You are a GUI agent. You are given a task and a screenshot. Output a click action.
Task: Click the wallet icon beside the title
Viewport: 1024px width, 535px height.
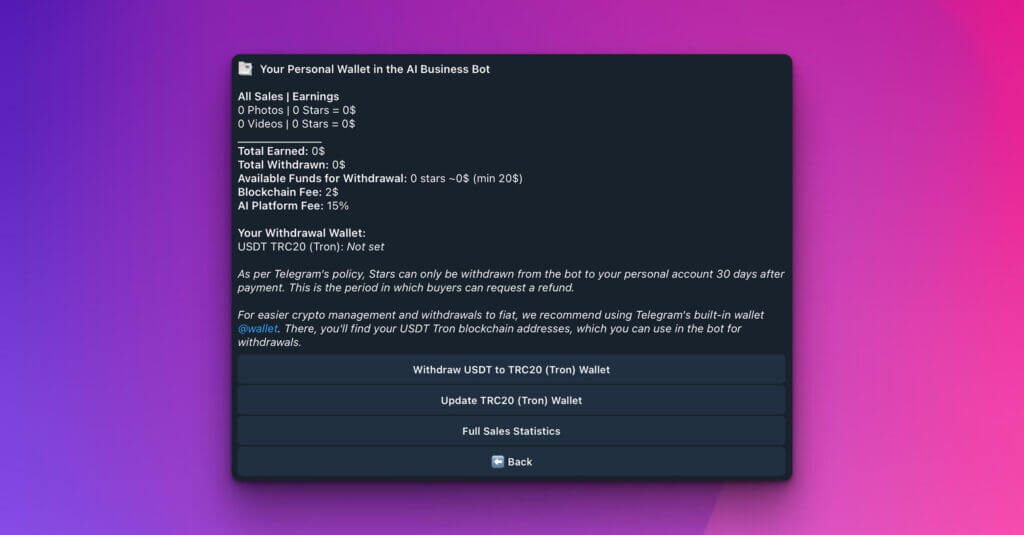click(x=245, y=69)
